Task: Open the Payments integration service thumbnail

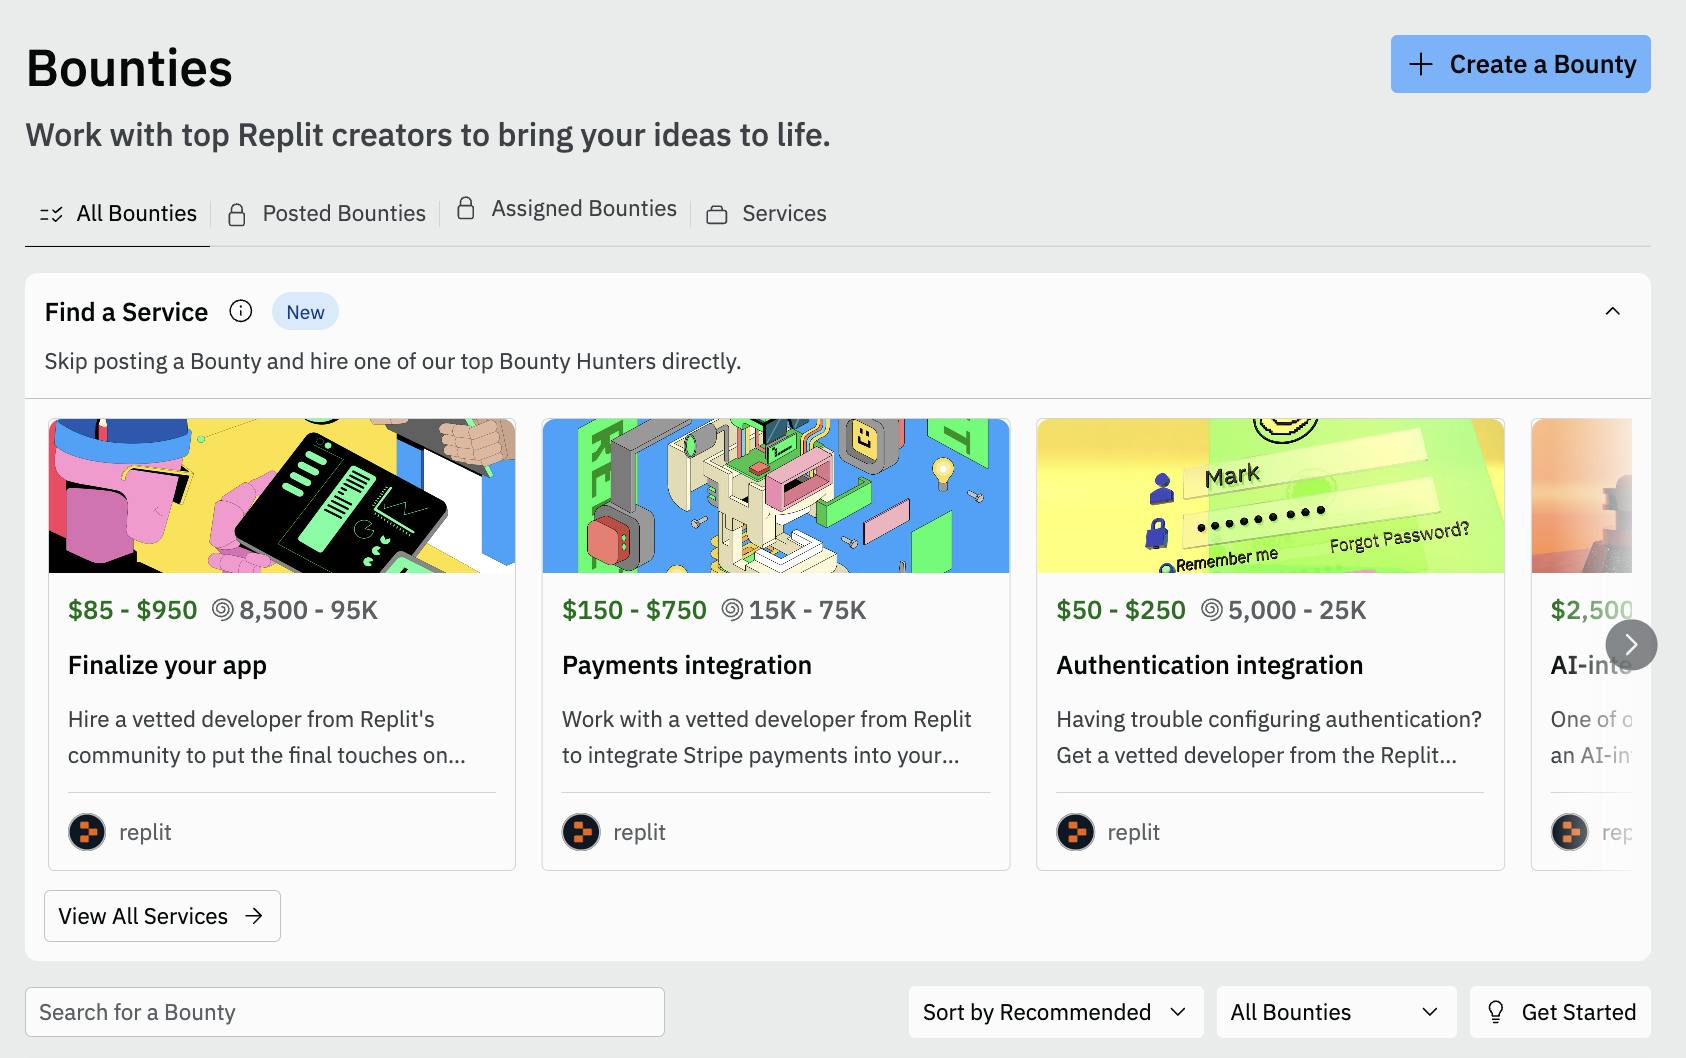Action: click(x=775, y=496)
